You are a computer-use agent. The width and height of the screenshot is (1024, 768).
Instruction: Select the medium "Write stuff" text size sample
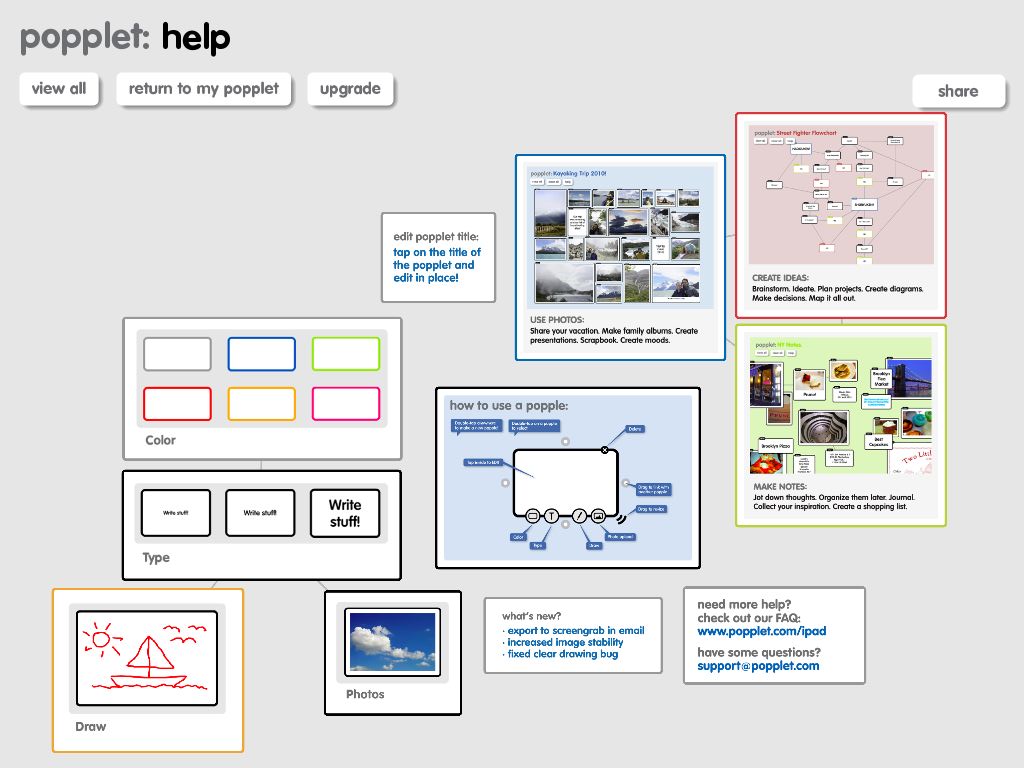click(x=260, y=513)
